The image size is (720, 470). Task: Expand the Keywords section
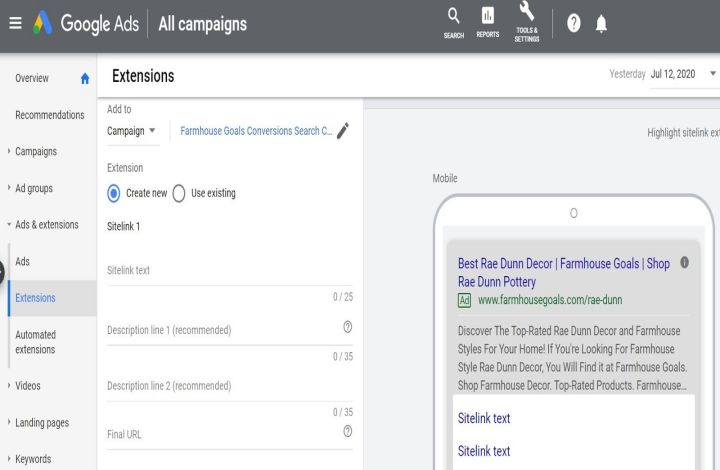pos(9,459)
